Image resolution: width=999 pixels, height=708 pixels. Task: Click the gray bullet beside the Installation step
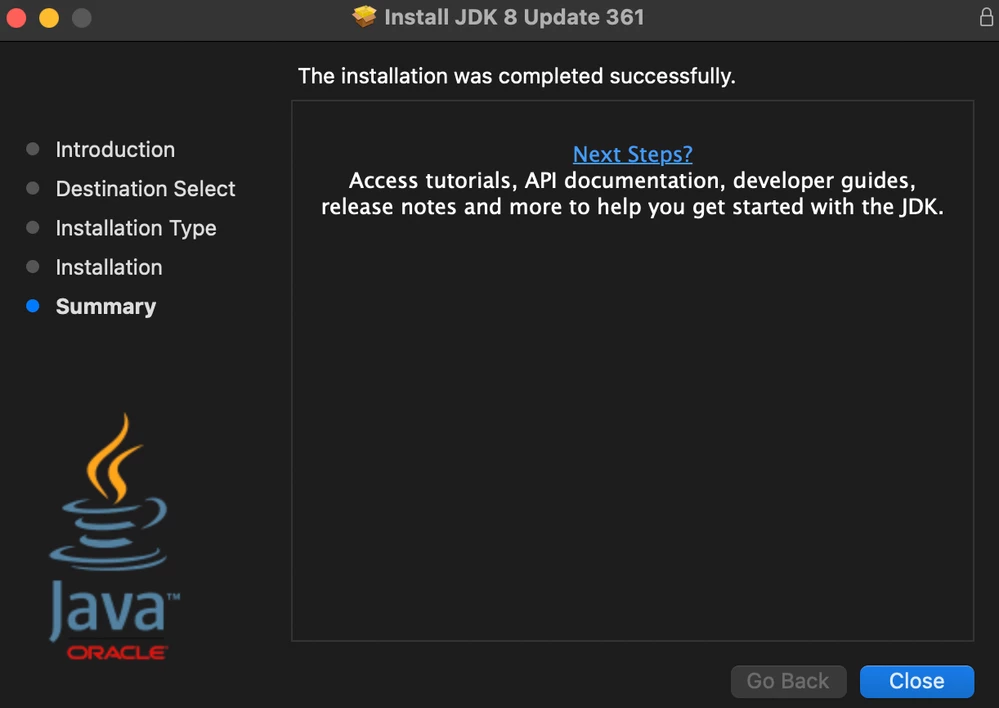click(32, 266)
